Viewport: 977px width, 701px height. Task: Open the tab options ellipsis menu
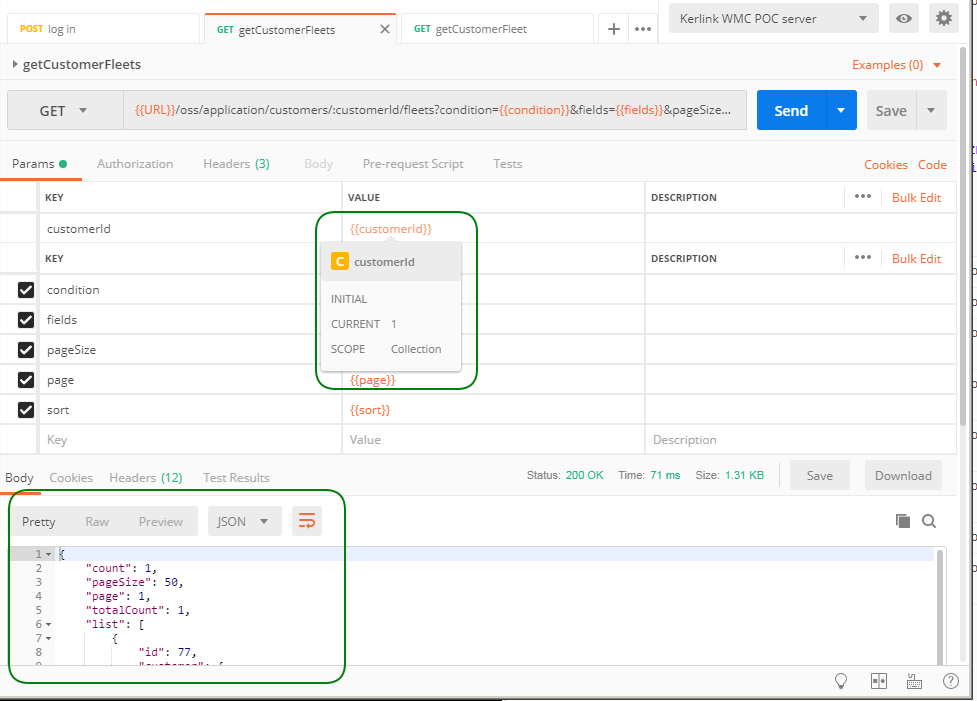click(643, 29)
